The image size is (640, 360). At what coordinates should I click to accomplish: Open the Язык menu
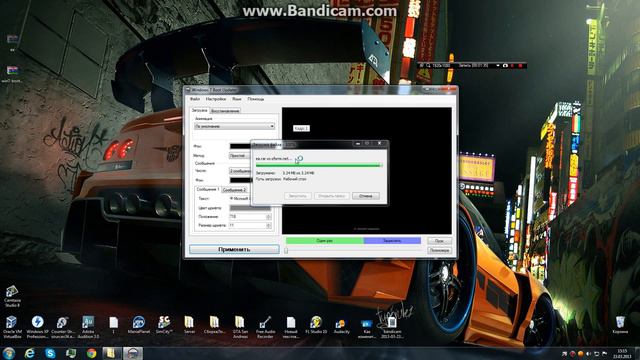click(237, 99)
